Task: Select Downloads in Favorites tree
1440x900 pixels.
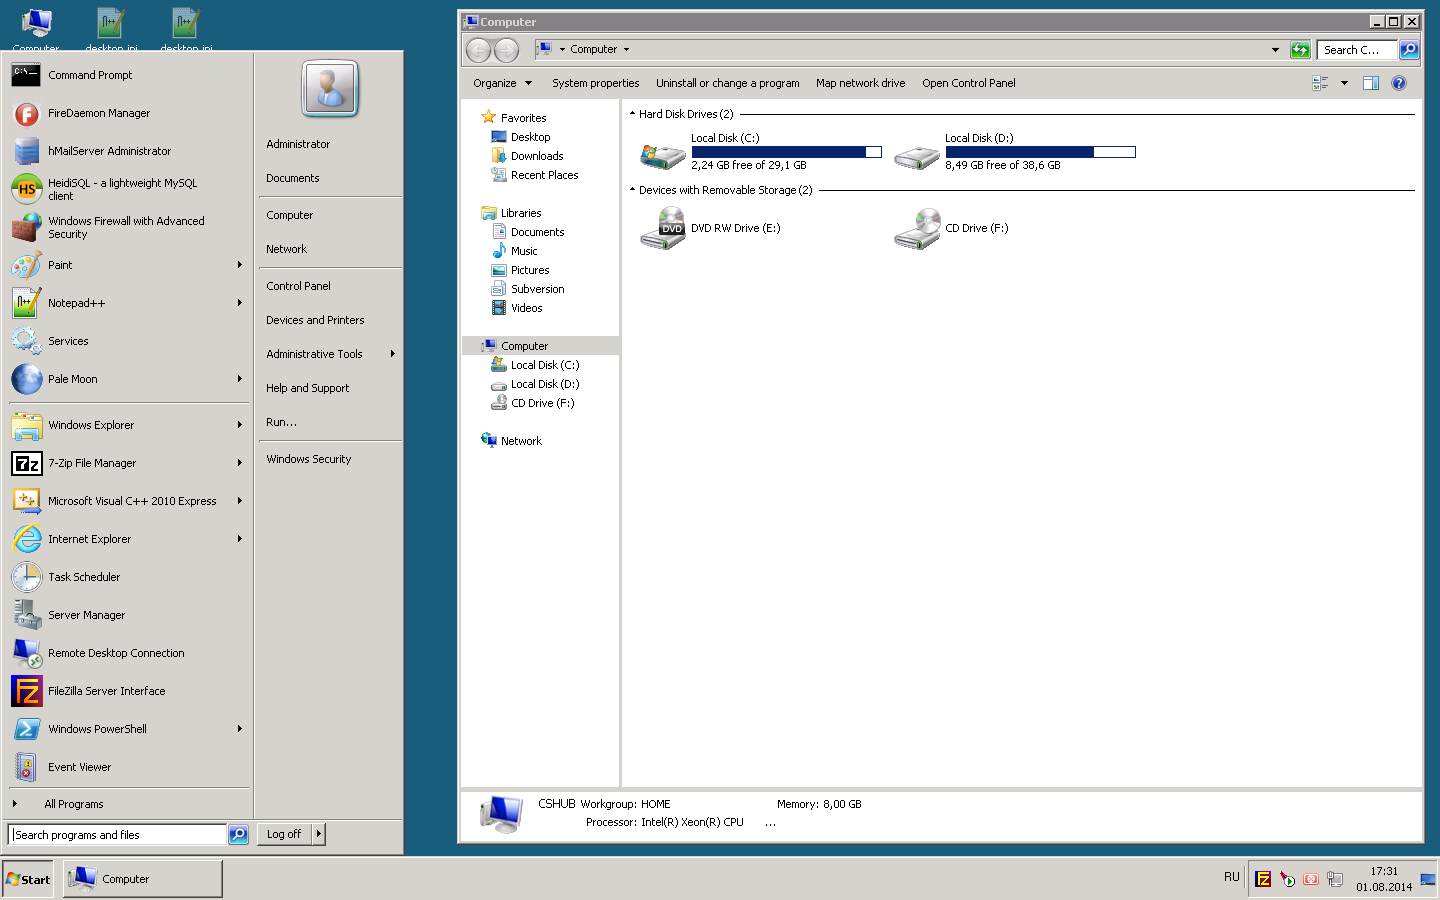Action: pos(536,156)
